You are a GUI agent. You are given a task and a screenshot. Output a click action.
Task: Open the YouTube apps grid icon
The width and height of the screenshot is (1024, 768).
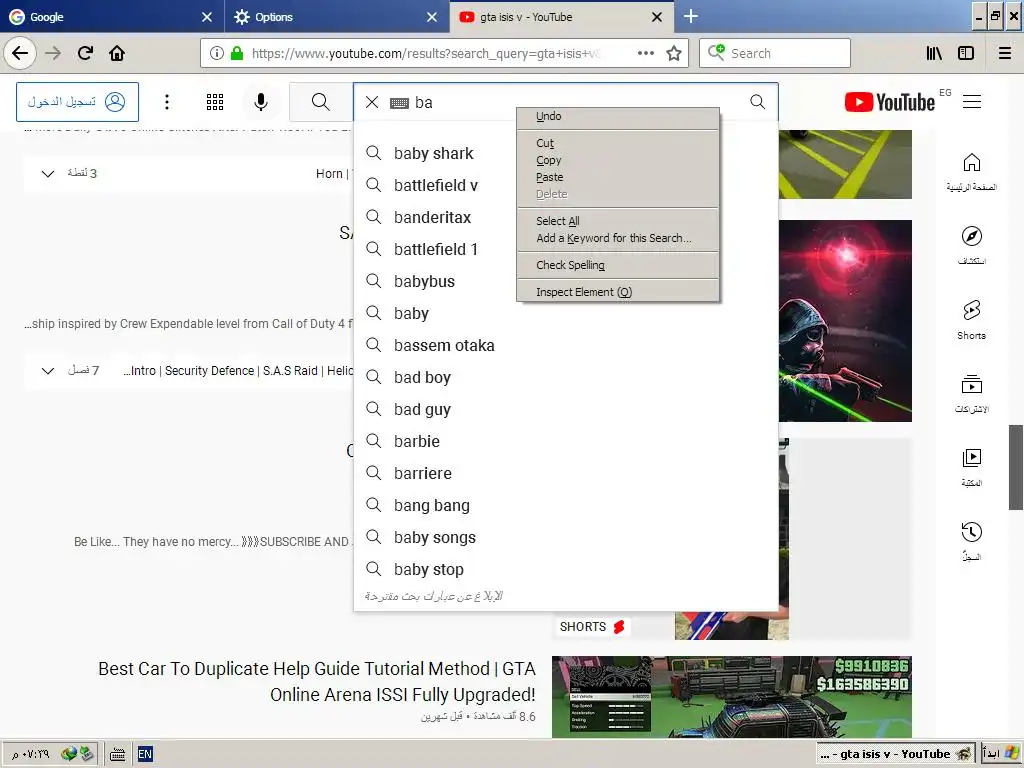tap(215, 102)
